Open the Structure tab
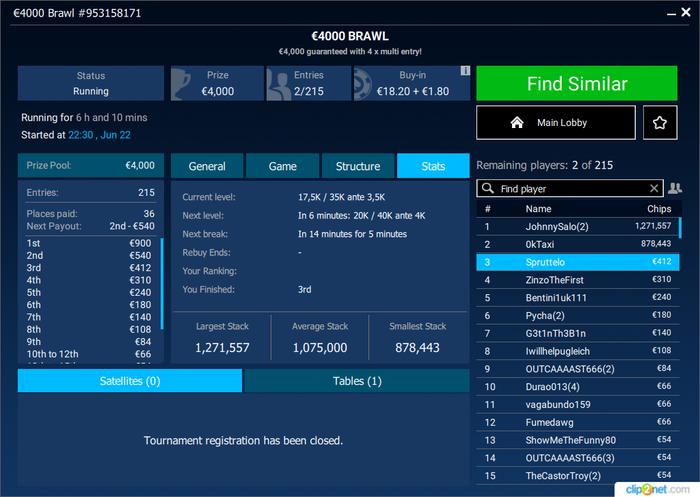This screenshot has width=700, height=497. click(358, 166)
